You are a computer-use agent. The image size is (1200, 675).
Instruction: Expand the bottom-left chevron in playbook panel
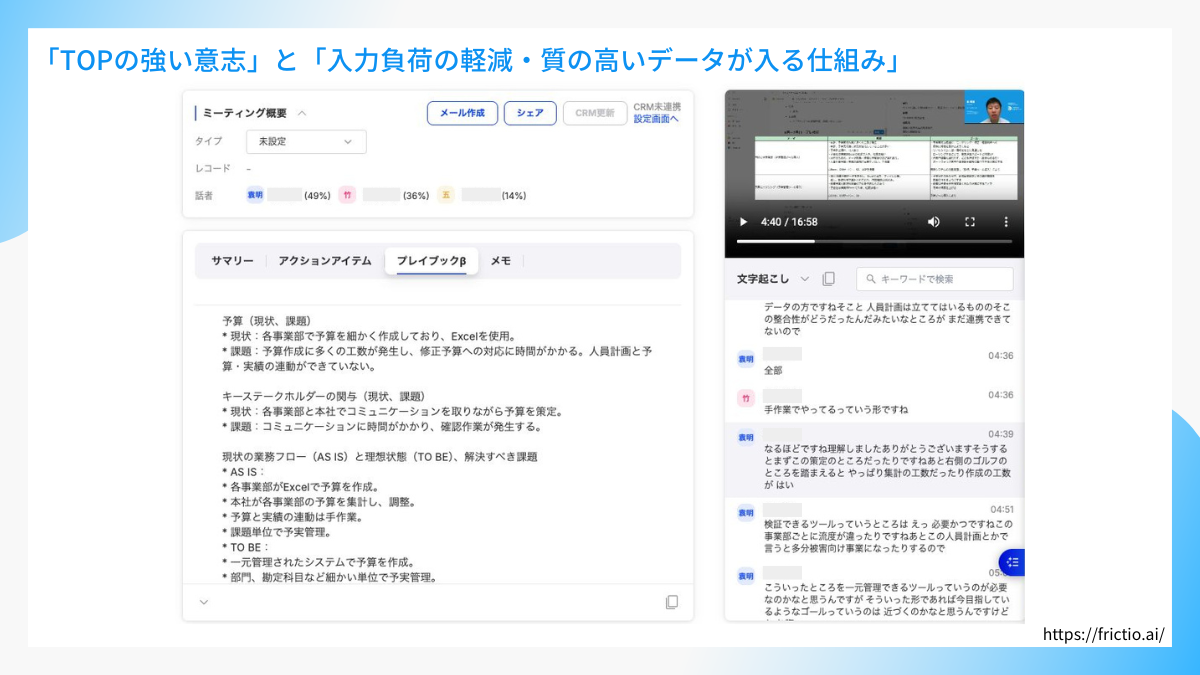[x=204, y=602]
